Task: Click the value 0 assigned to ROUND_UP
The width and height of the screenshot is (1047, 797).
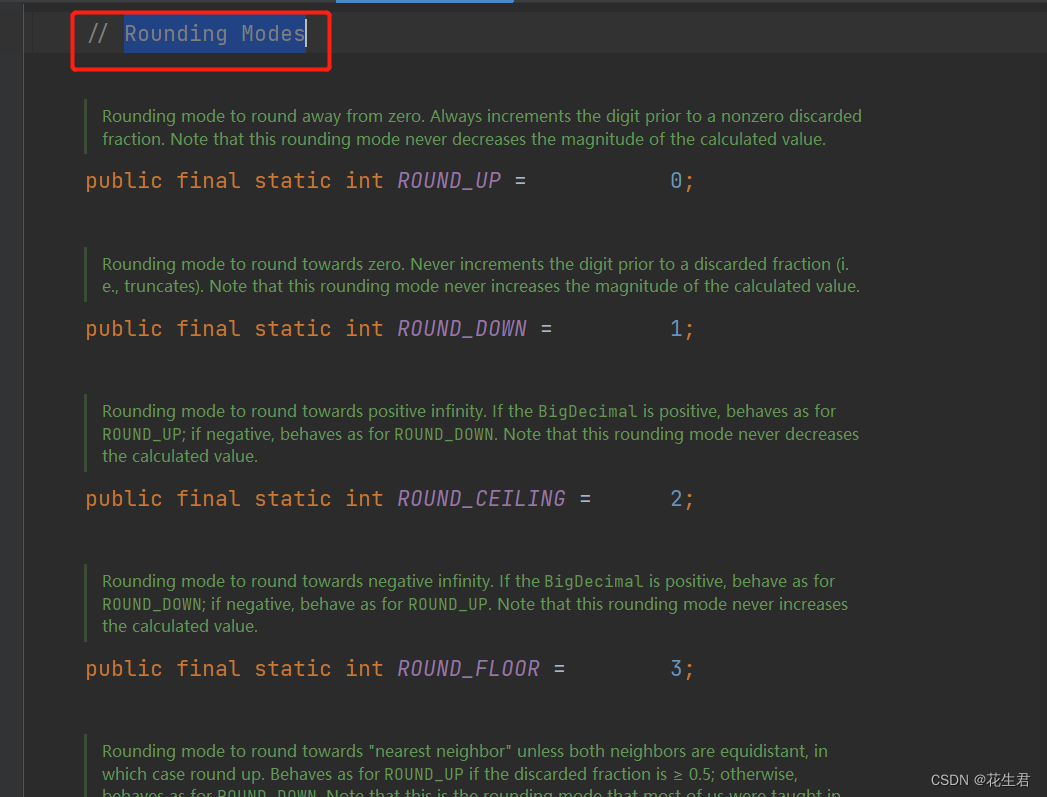Action: [674, 180]
